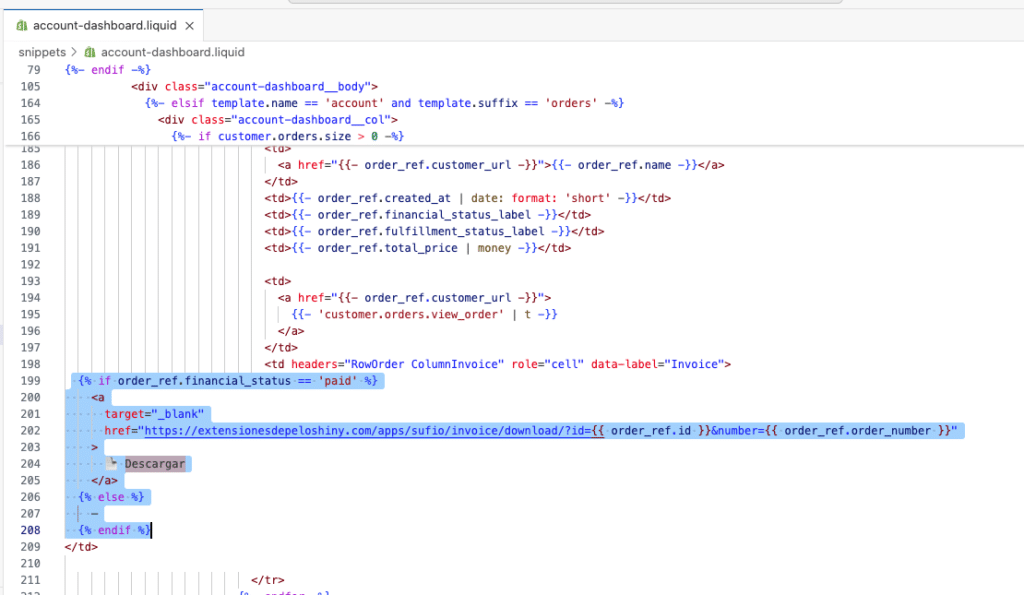Click the Shopify icon in the breadcrumb
The image size is (1024, 595).
point(90,52)
